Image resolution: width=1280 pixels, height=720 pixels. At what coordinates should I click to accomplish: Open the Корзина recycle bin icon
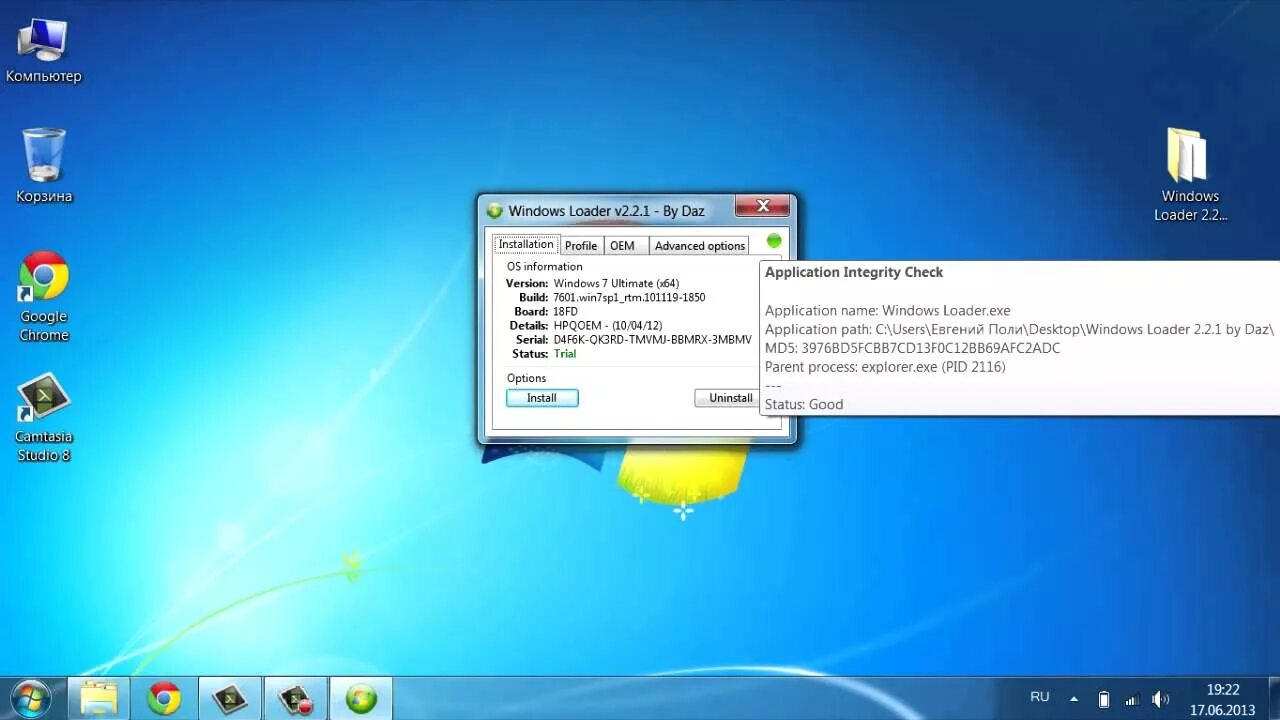click(x=44, y=166)
